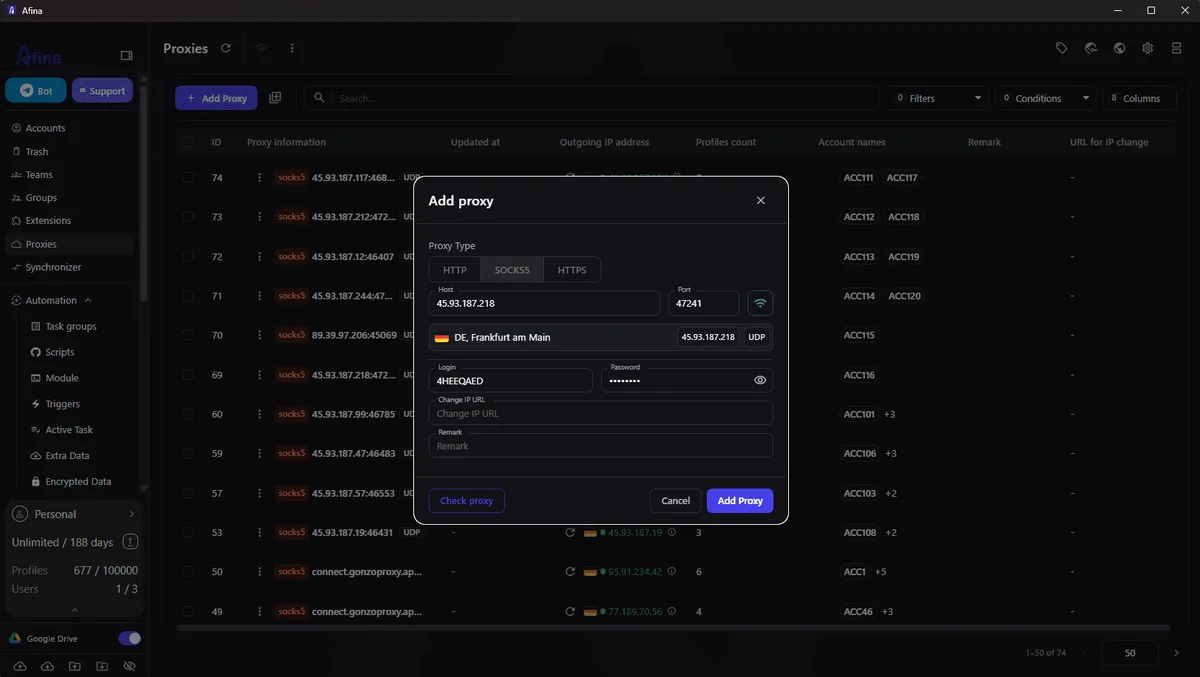Select HTTPS proxy type
The width and height of the screenshot is (1200, 677).
click(572, 270)
